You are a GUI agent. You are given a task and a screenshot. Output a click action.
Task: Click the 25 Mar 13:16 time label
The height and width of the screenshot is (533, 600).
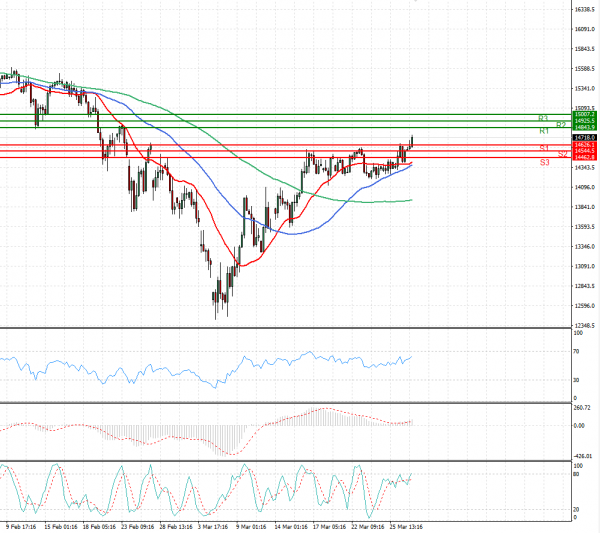point(406,527)
